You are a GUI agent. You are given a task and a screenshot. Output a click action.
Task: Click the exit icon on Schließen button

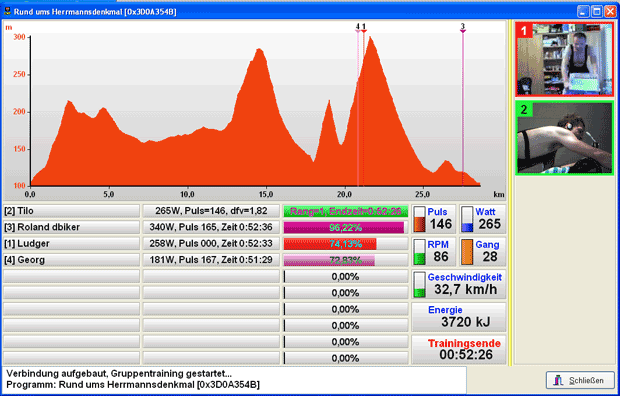click(558, 380)
